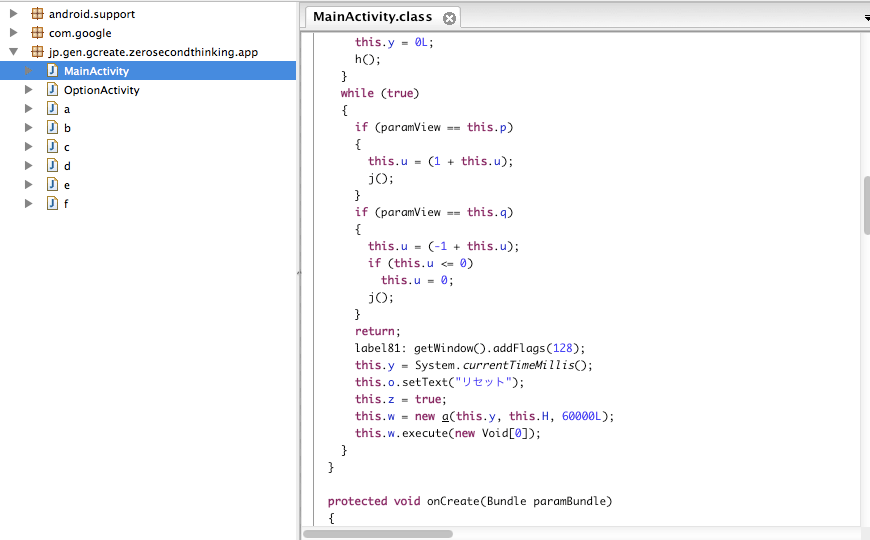Click the OptionActivity class file icon

(52, 90)
